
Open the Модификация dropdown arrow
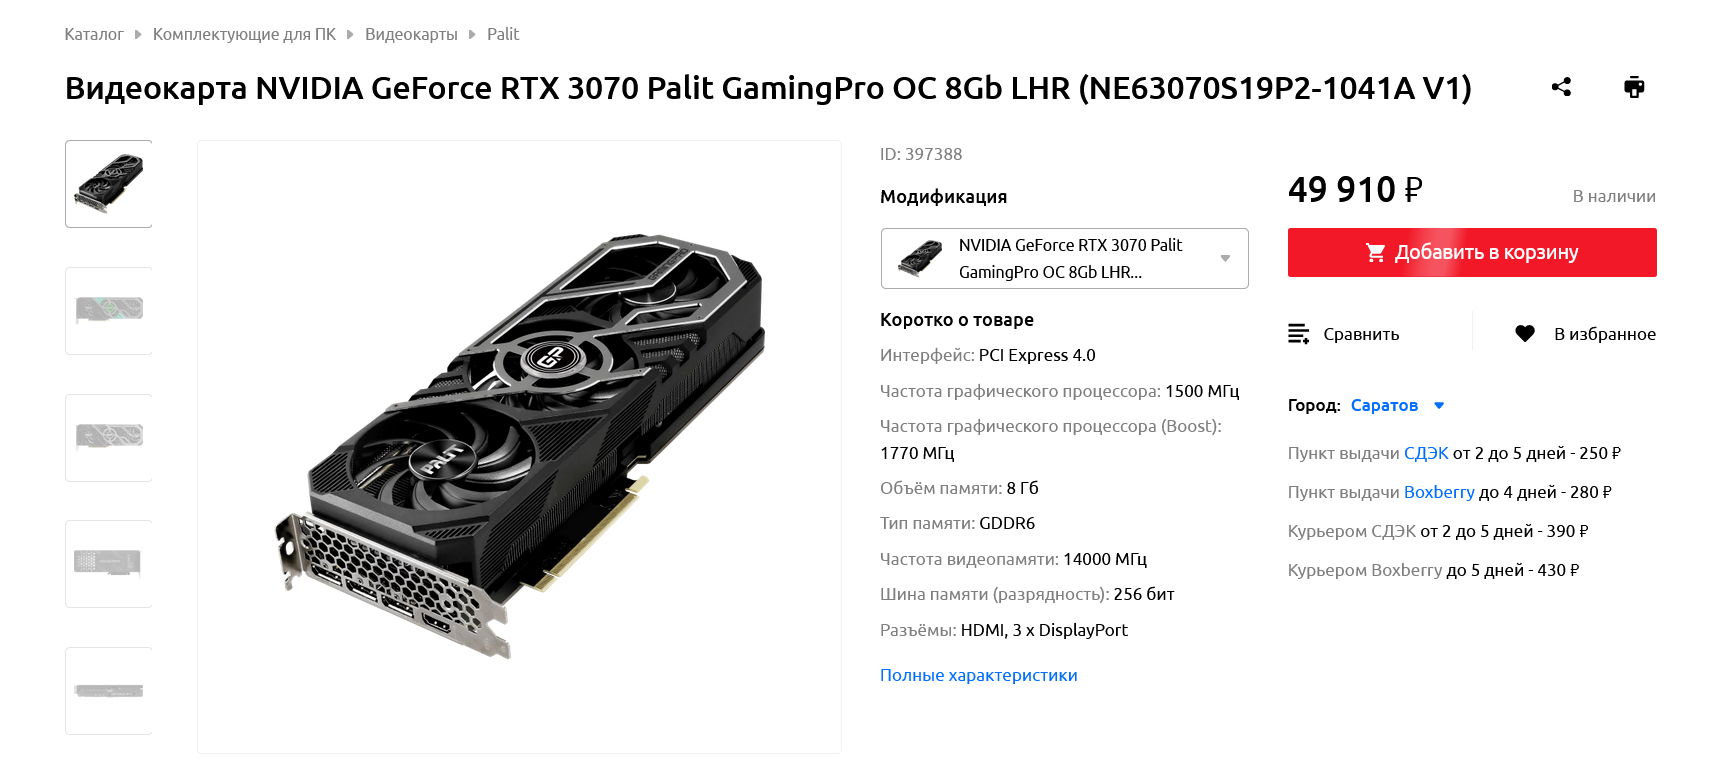pyautogui.click(x=1225, y=258)
